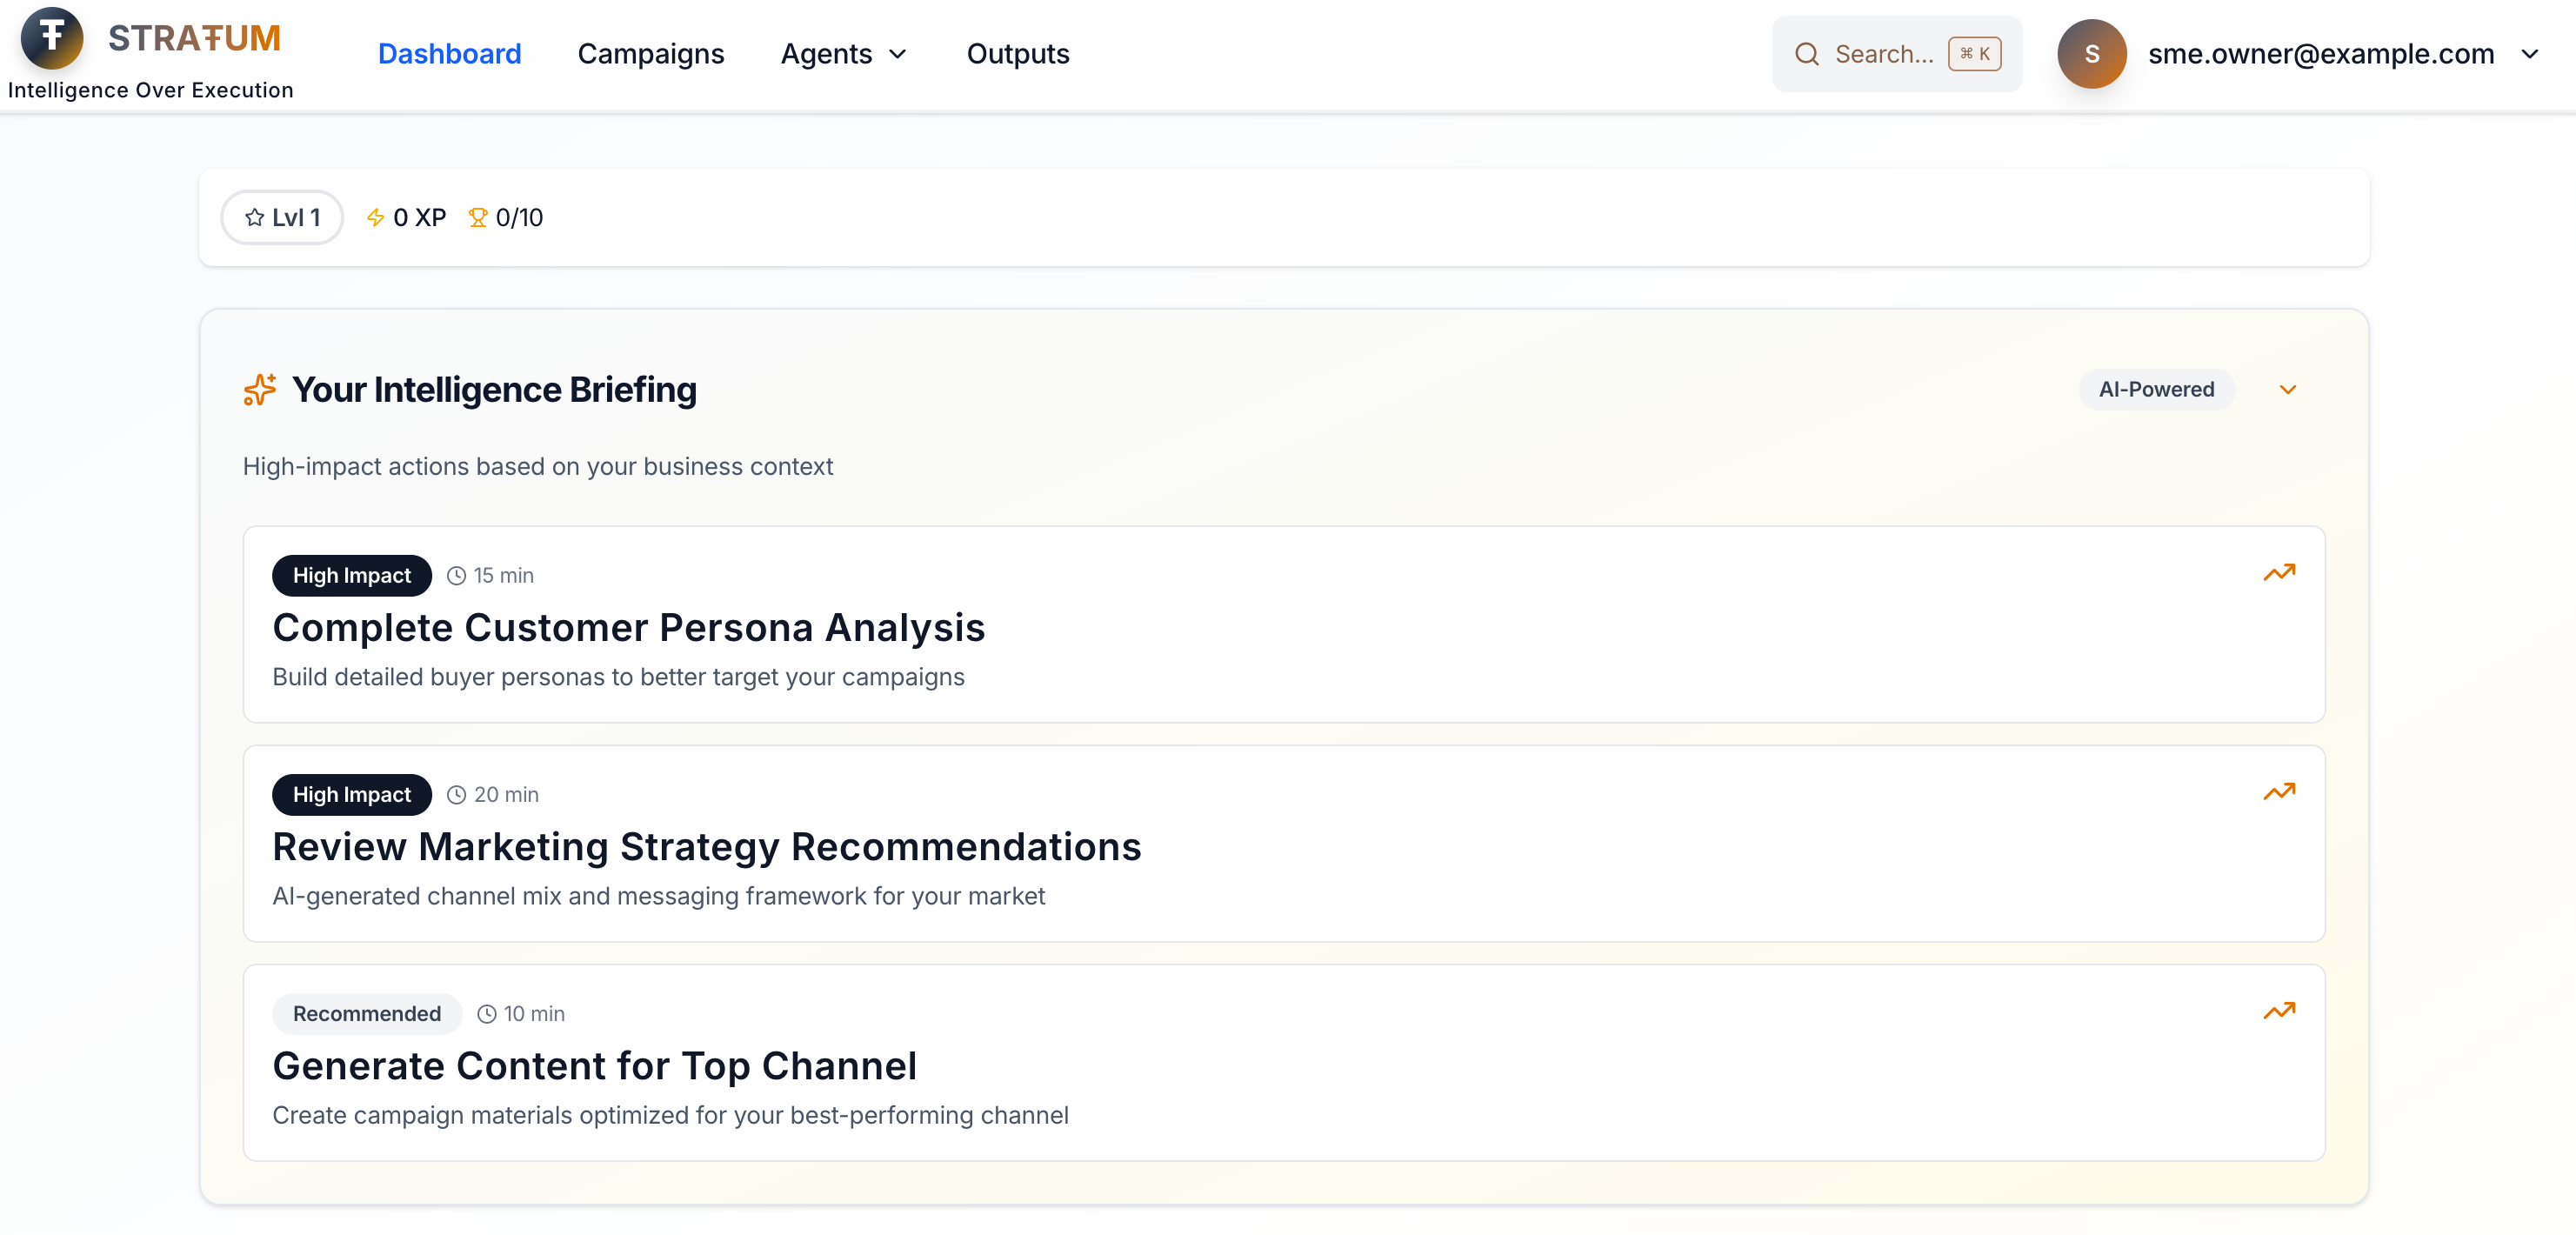Click the S avatar circle
This screenshot has height=1235, width=2576.
click(2091, 54)
